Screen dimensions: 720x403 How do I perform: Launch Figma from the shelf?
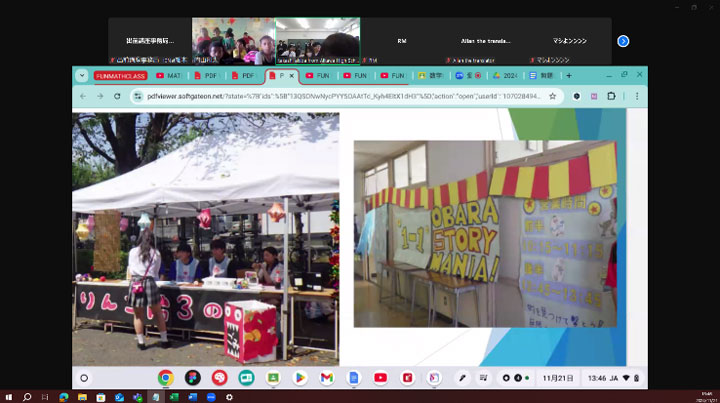click(192, 378)
